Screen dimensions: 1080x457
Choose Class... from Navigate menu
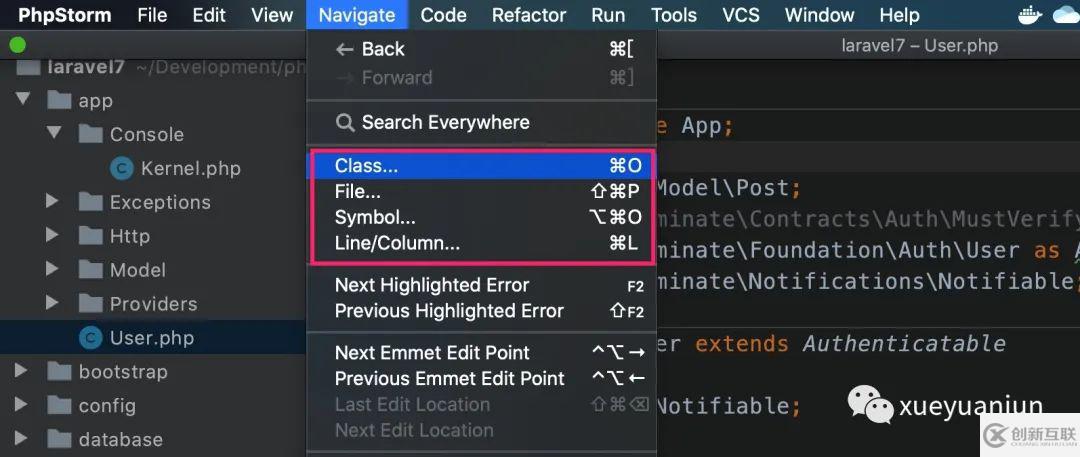(481, 165)
